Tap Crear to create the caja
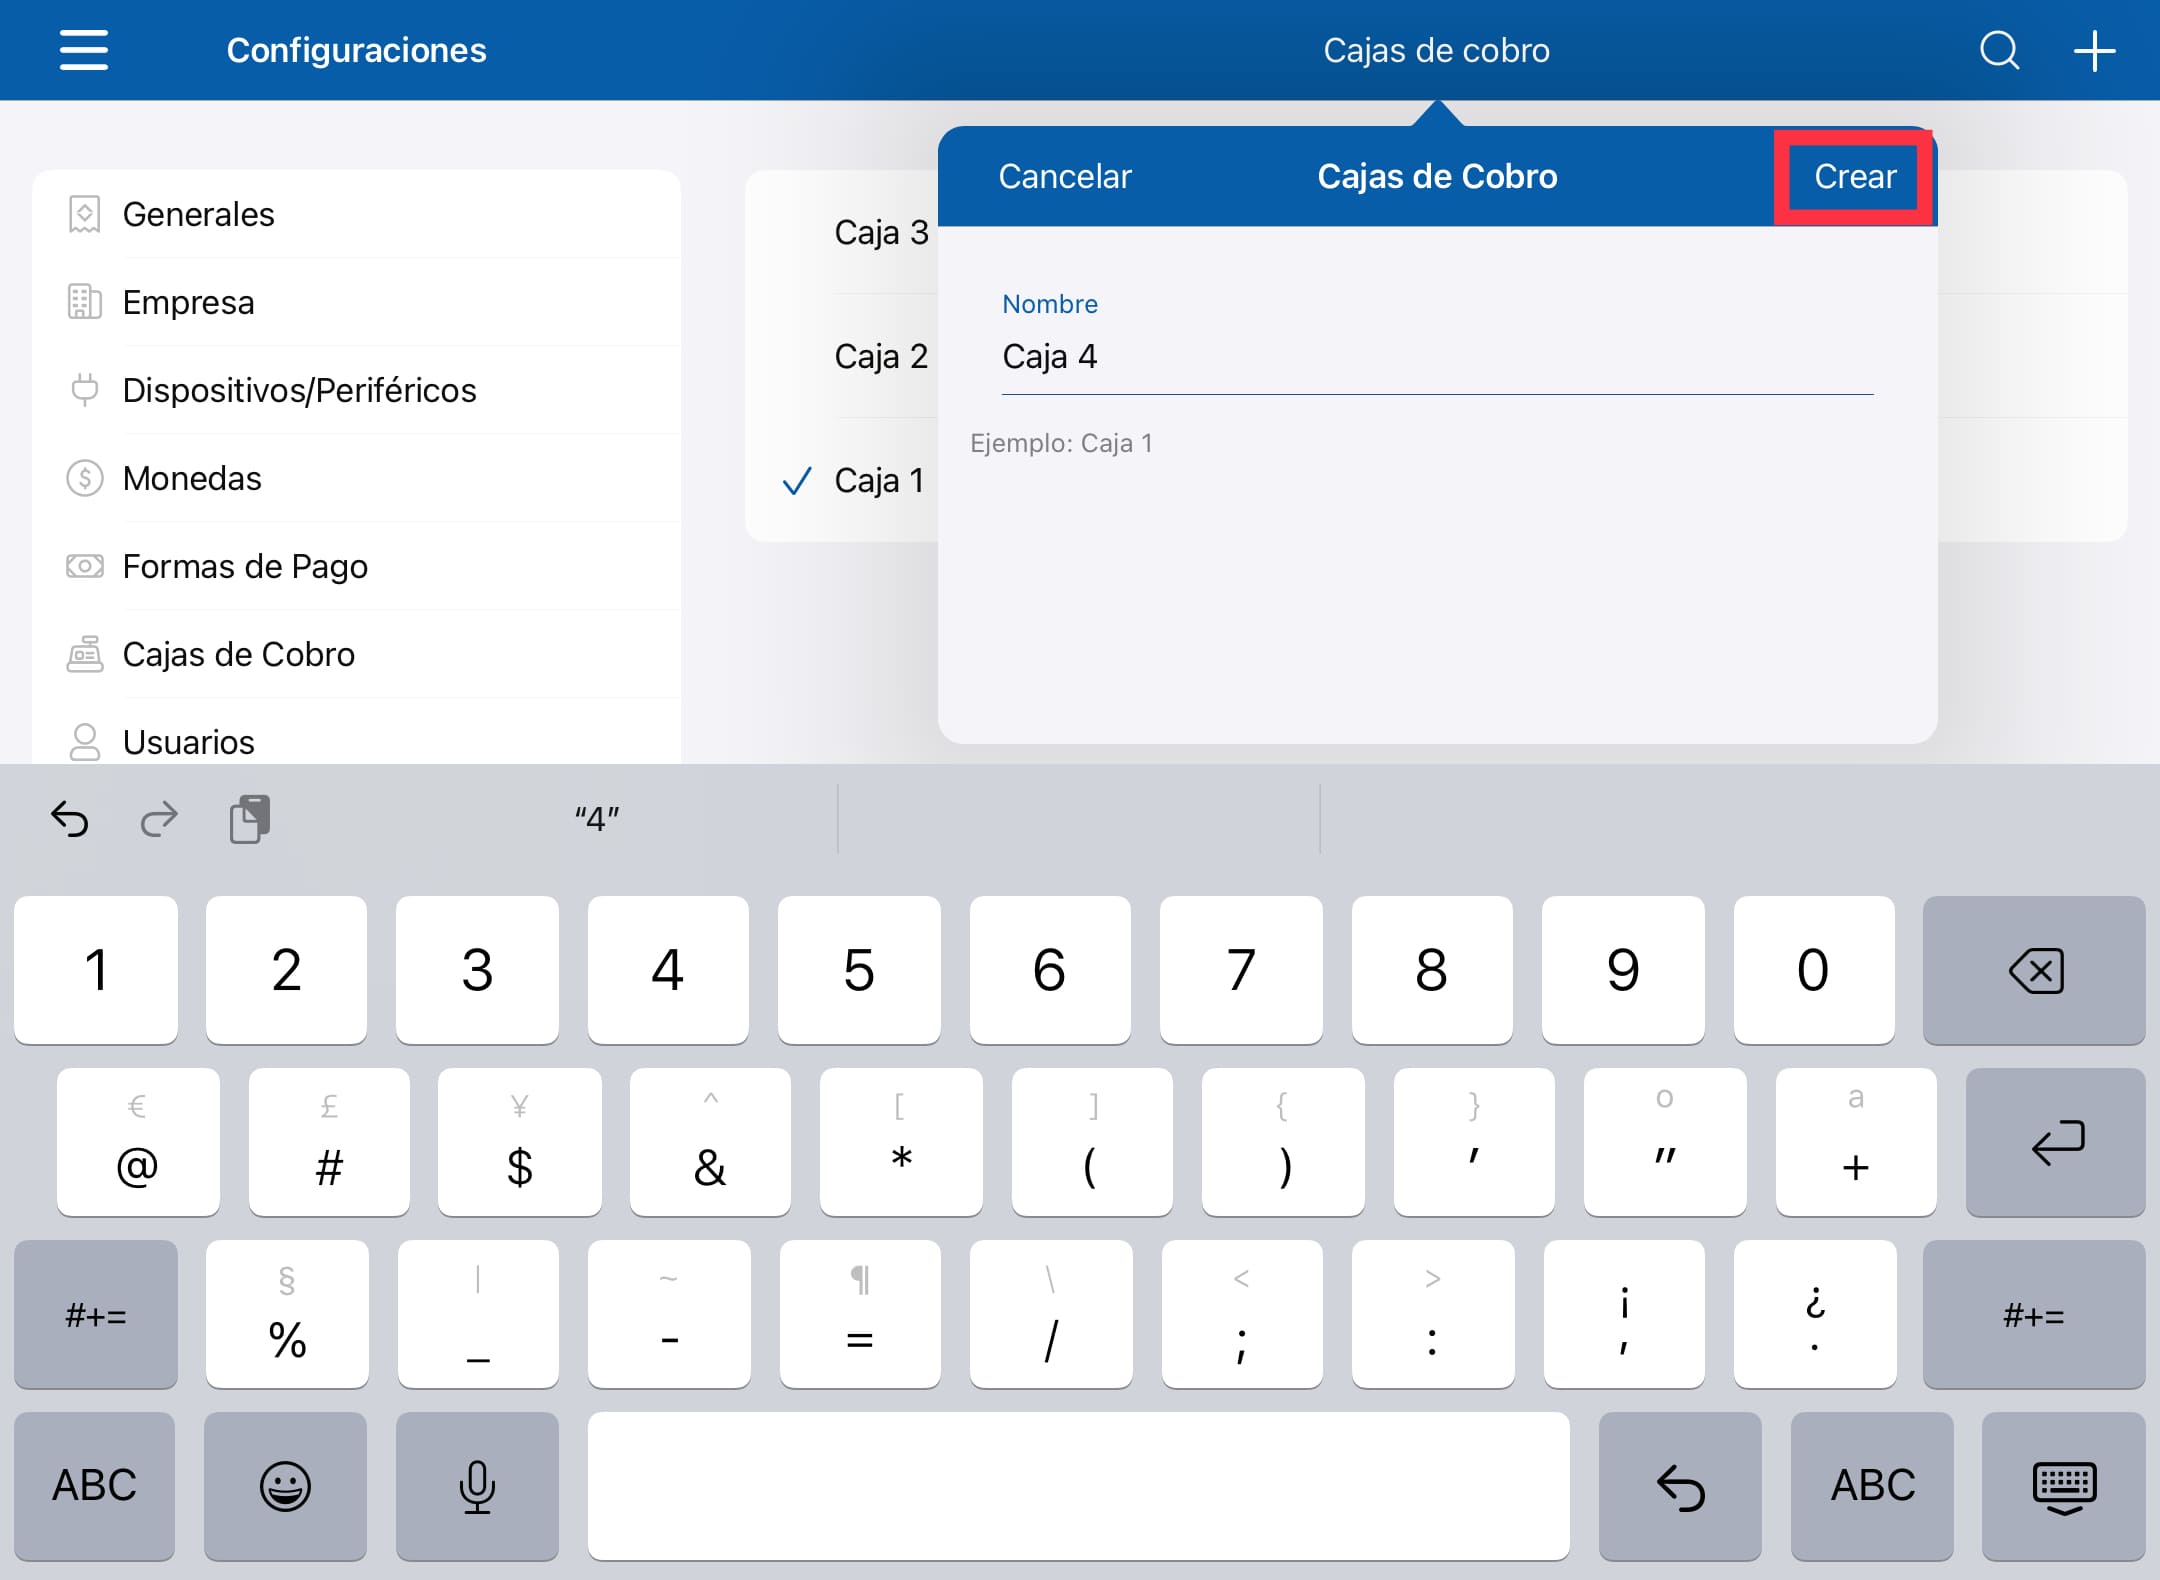 (x=1855, y=176)
